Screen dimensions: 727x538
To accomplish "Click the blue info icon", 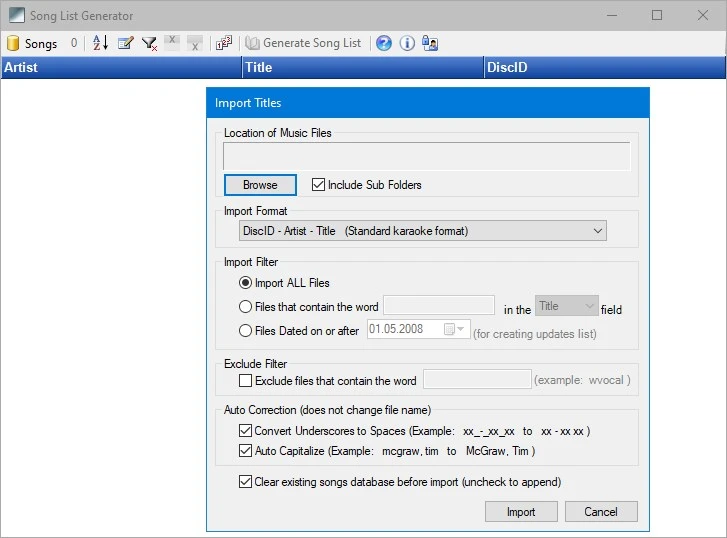I will click(407, 43).
